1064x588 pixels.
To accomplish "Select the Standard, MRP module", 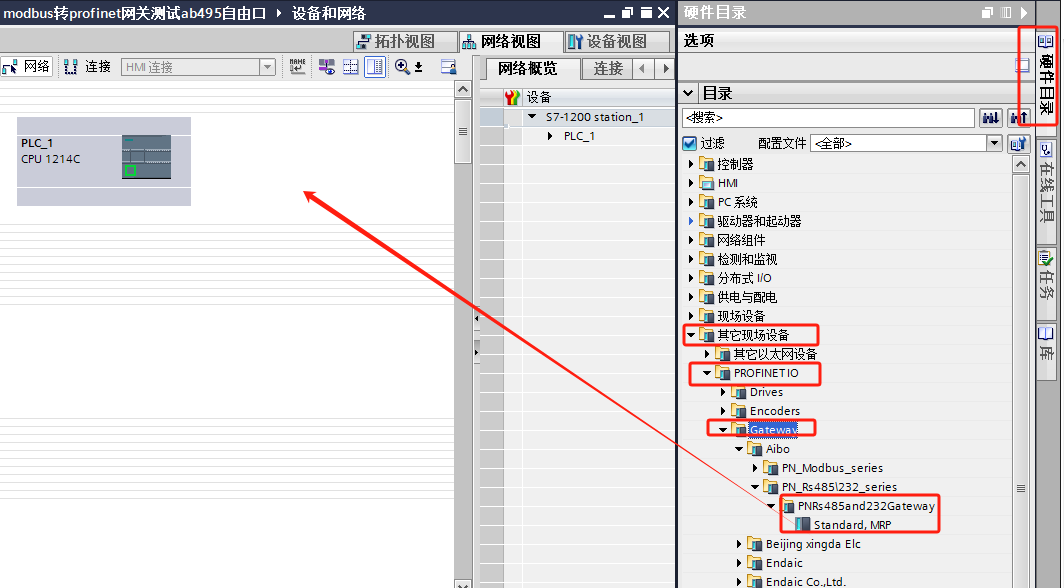I will (x=852, y=524).
